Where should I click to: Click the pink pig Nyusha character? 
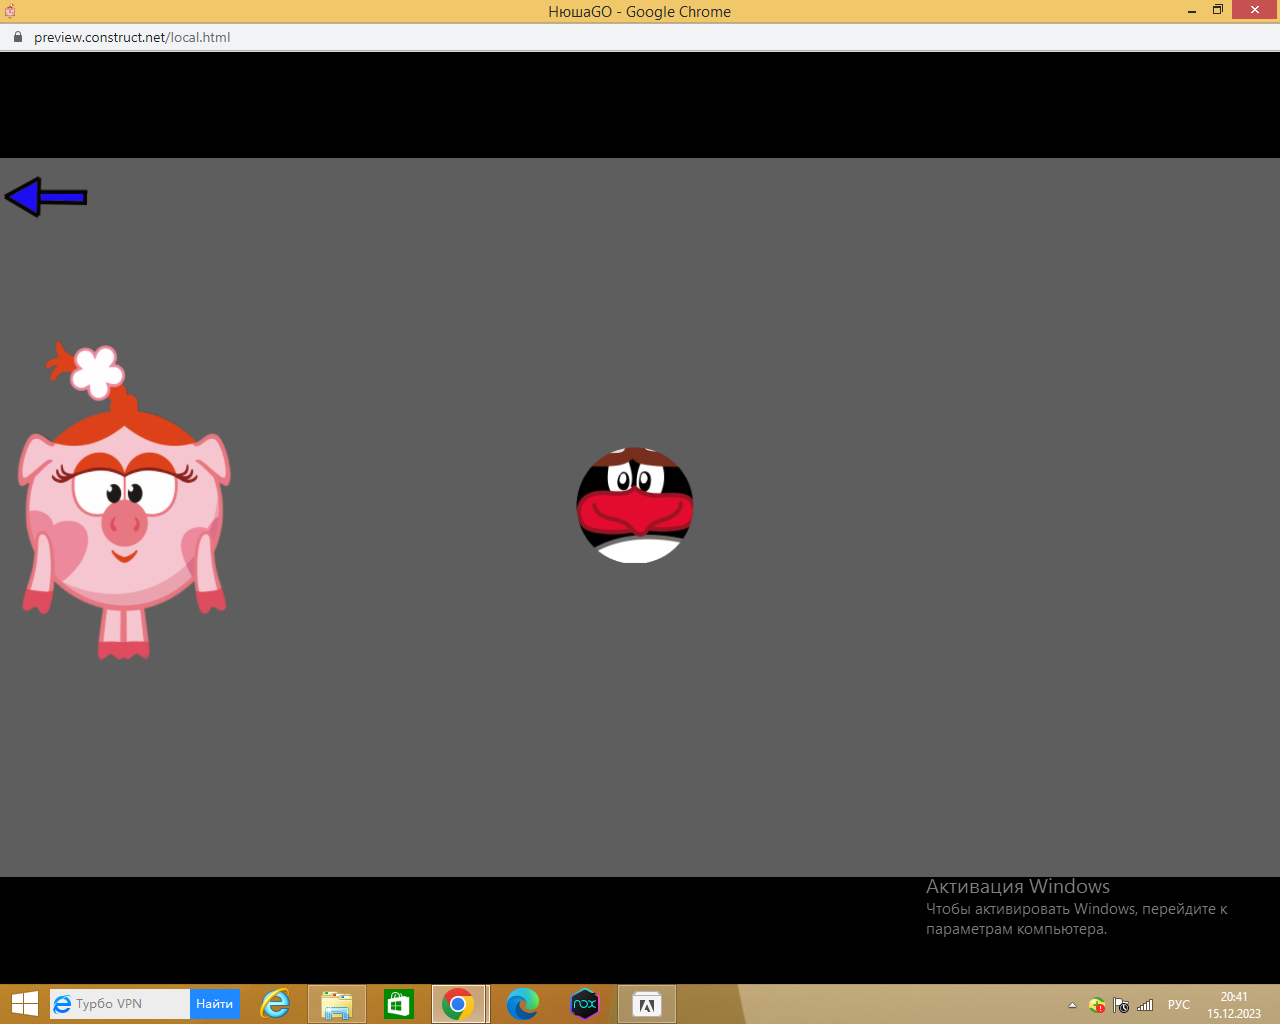(124, 501)
